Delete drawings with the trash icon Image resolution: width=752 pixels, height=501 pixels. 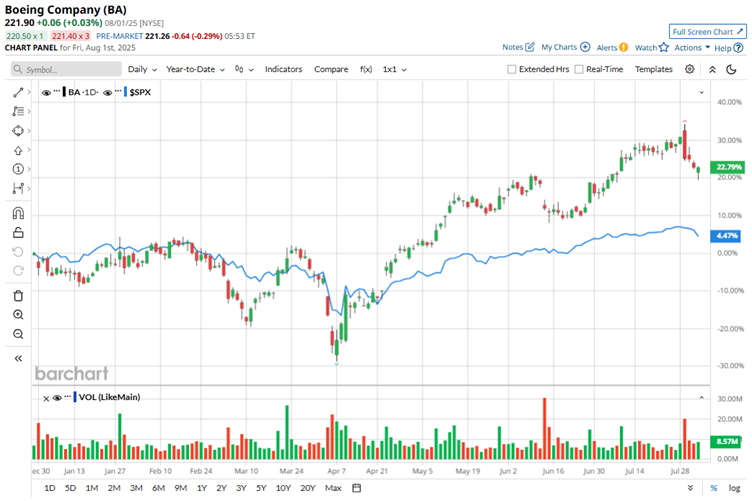pyautogui.click(x=18, y=296)
